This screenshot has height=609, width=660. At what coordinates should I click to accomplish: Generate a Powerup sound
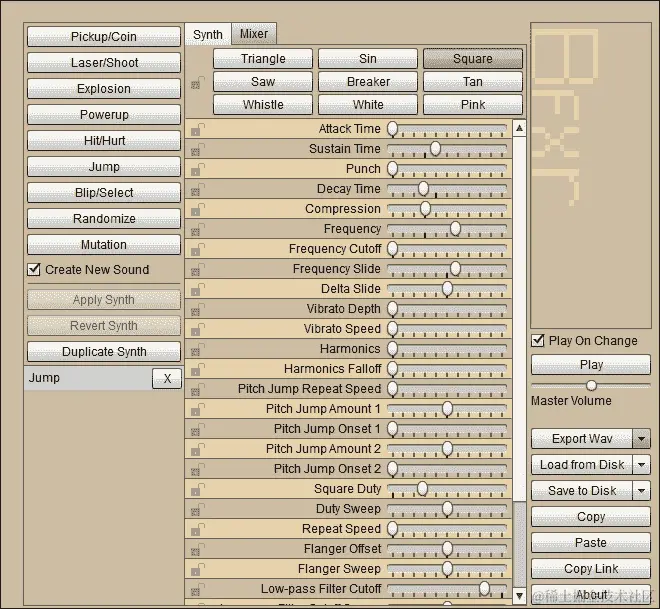104,115
